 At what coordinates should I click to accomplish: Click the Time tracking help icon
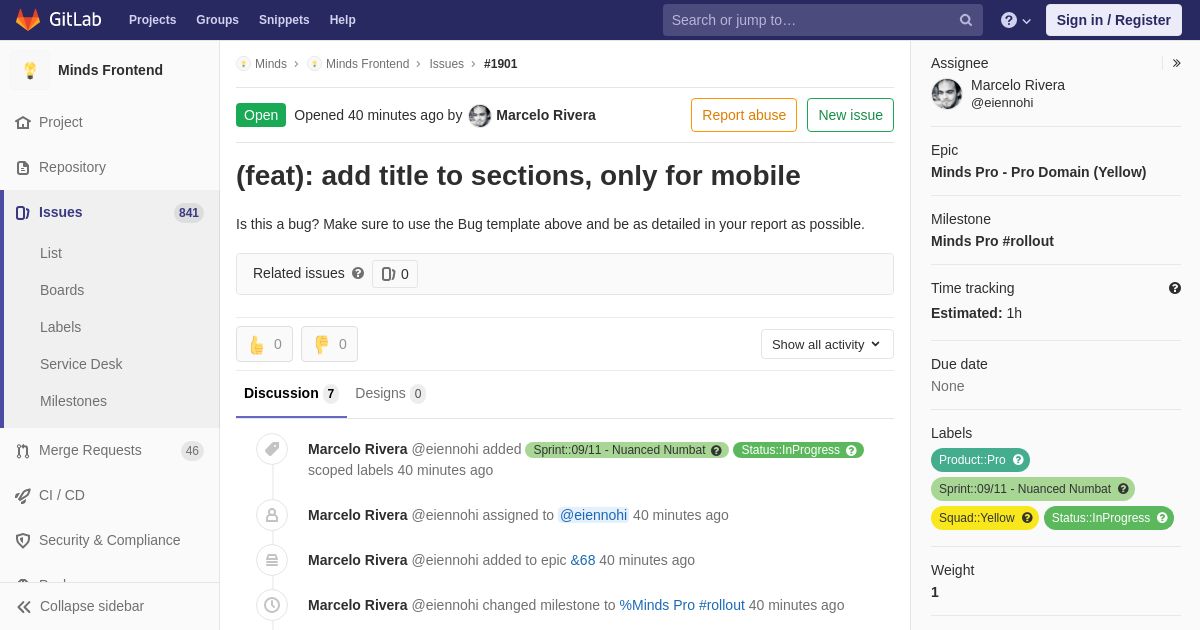[1175, 288]
